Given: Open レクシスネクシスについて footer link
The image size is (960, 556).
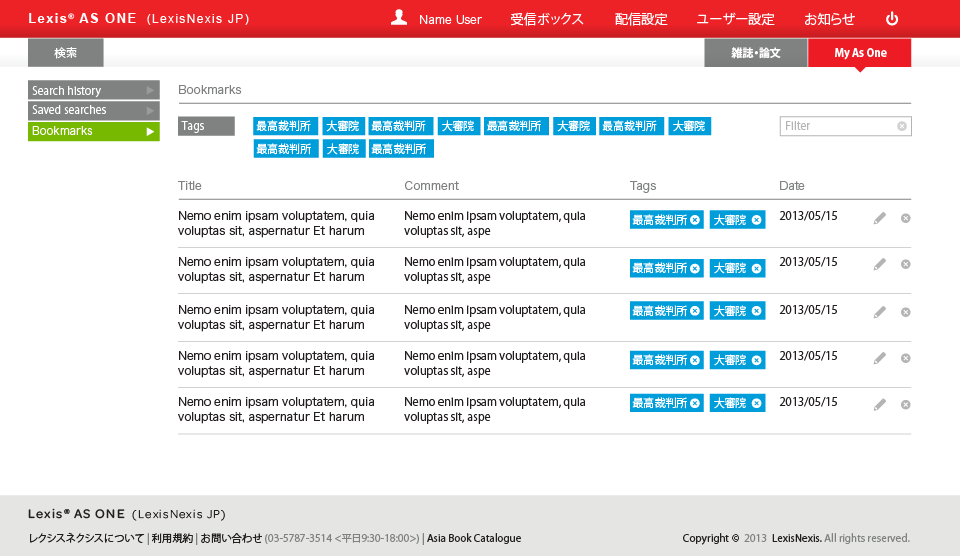Looking at the screenshot, I should point(86,538).
